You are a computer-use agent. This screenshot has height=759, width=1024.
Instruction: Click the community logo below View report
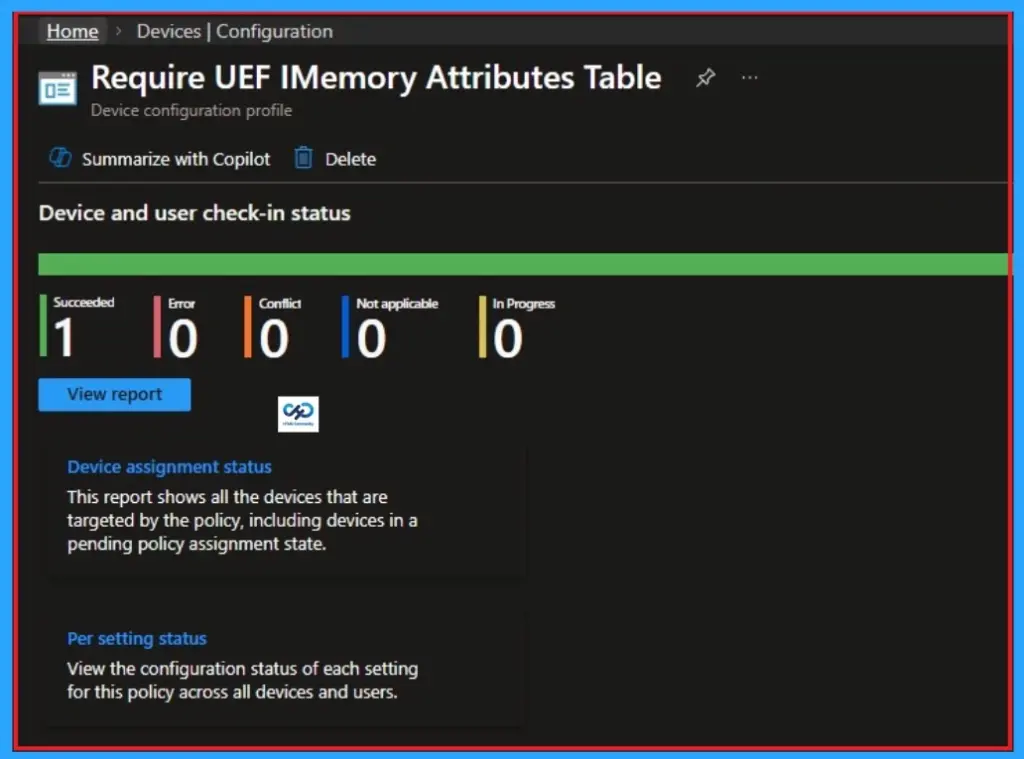tap(296, 414)
